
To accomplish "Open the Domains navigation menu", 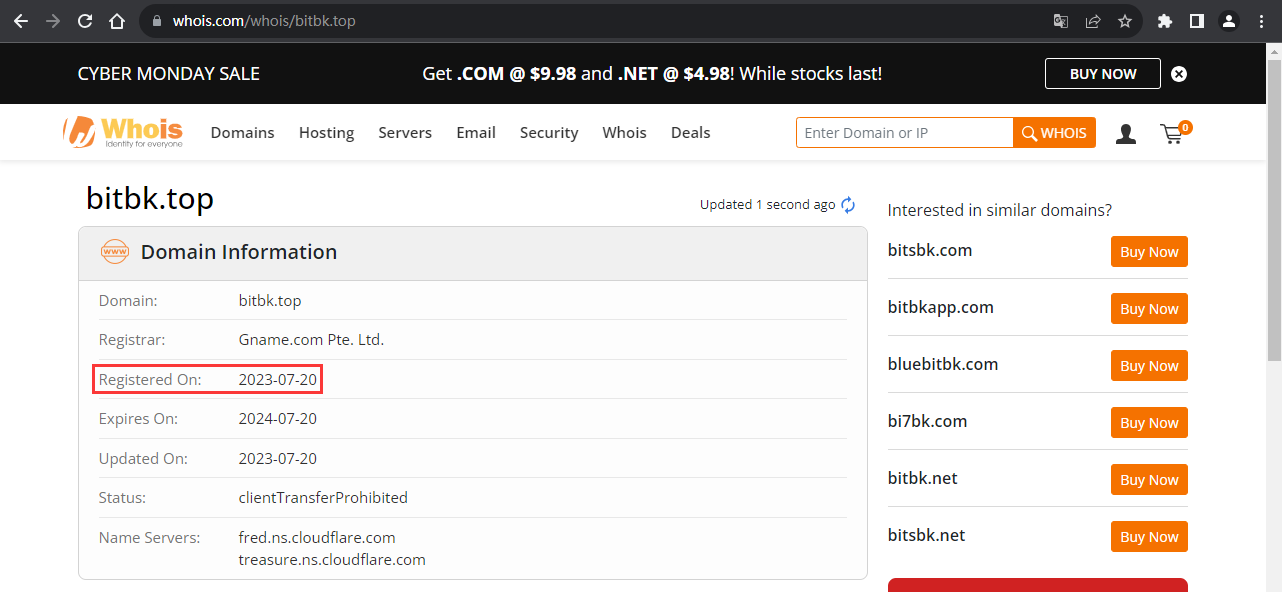I will (242, 133).
